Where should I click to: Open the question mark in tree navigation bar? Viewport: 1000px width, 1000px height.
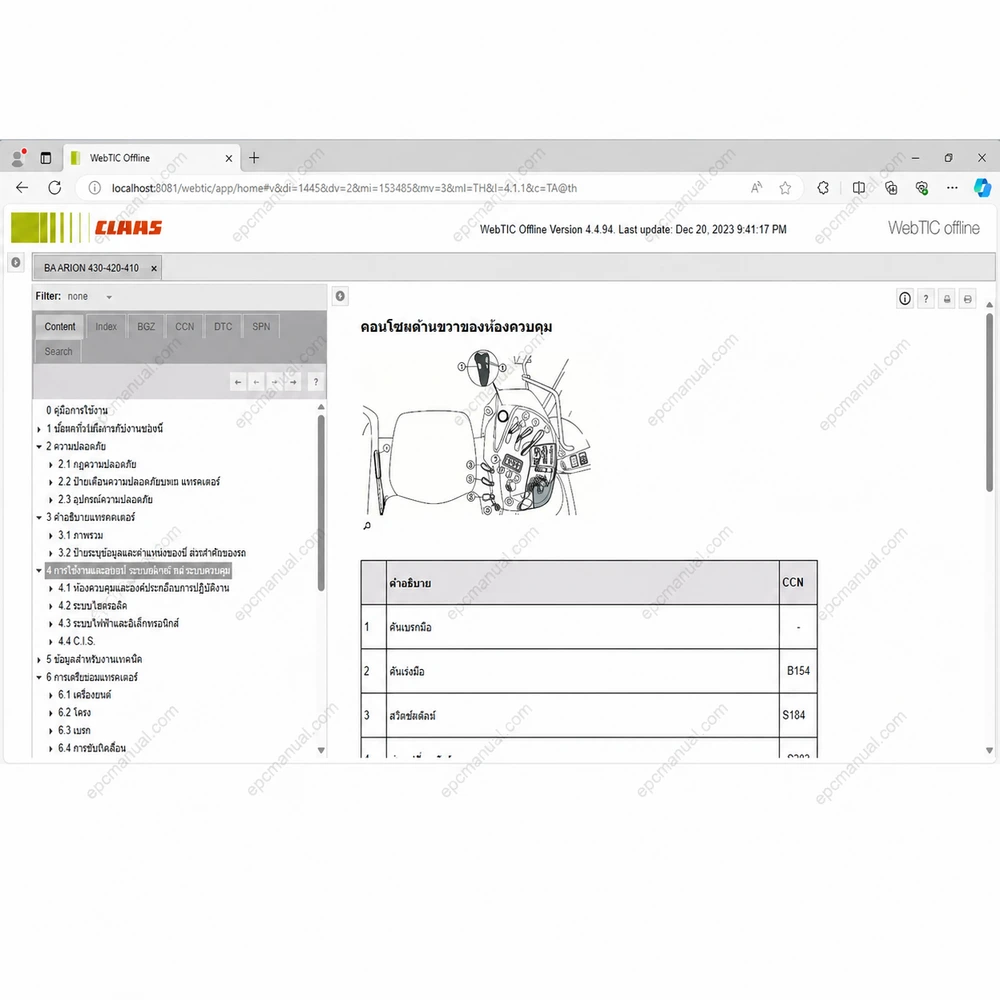316,382
